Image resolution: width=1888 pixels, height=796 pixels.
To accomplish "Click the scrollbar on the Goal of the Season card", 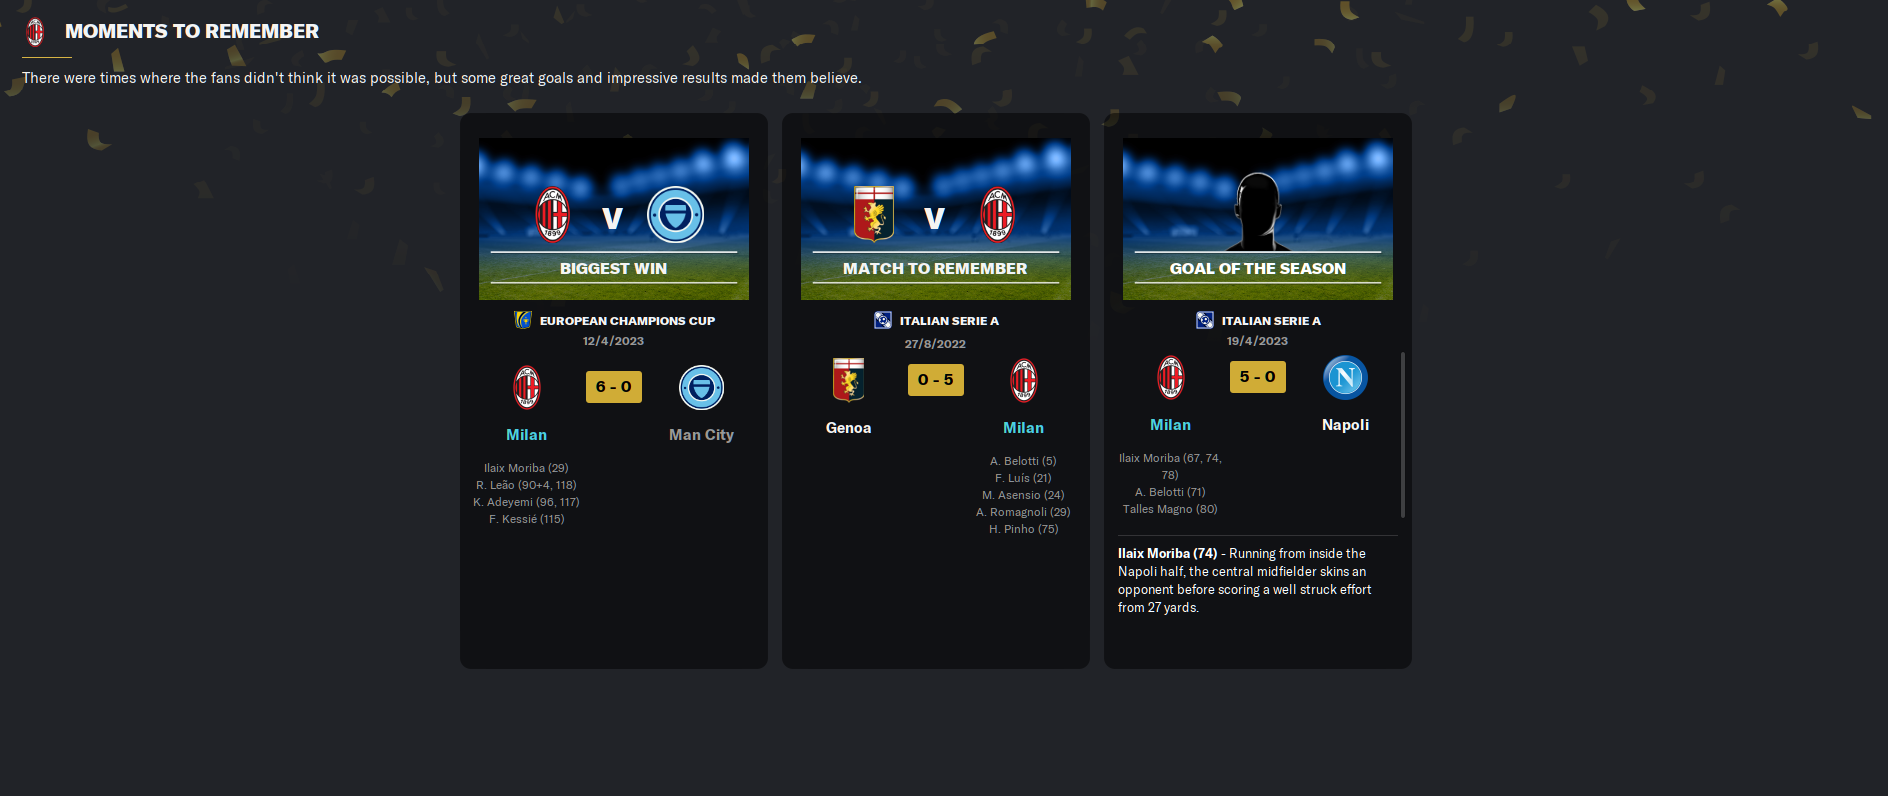I will coord(1403,434).
